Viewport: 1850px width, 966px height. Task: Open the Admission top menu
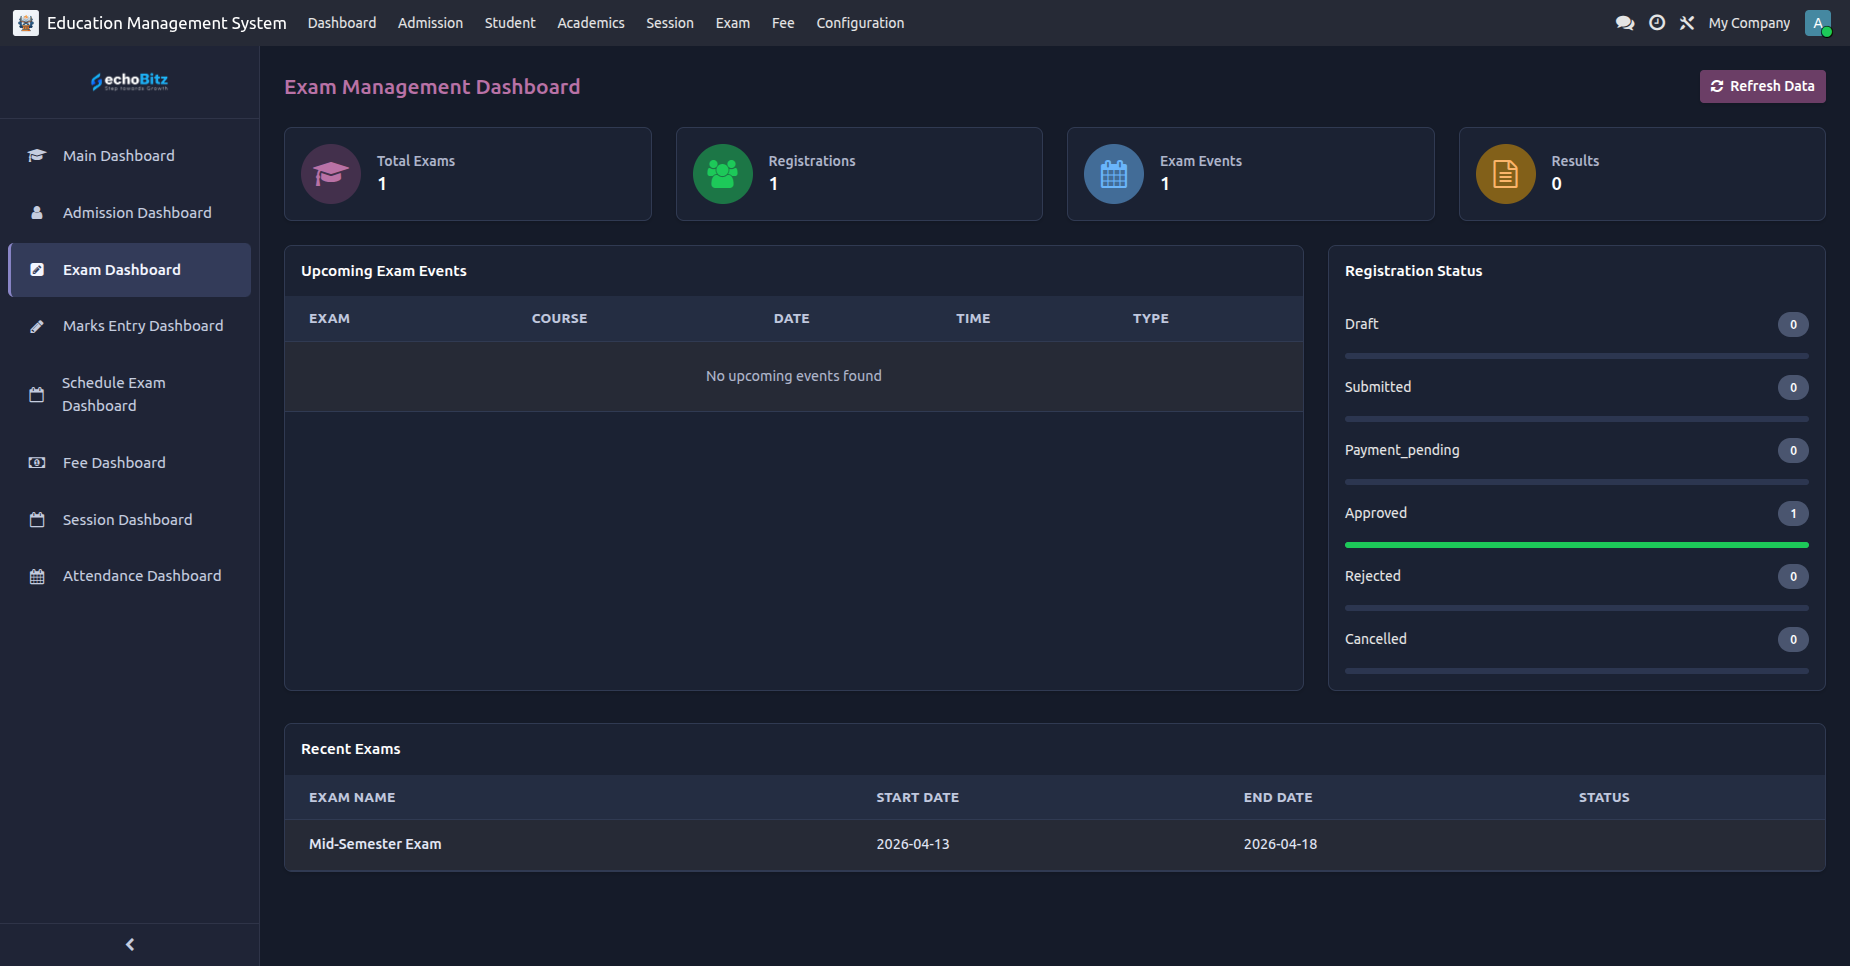click(x=430, y=23)
